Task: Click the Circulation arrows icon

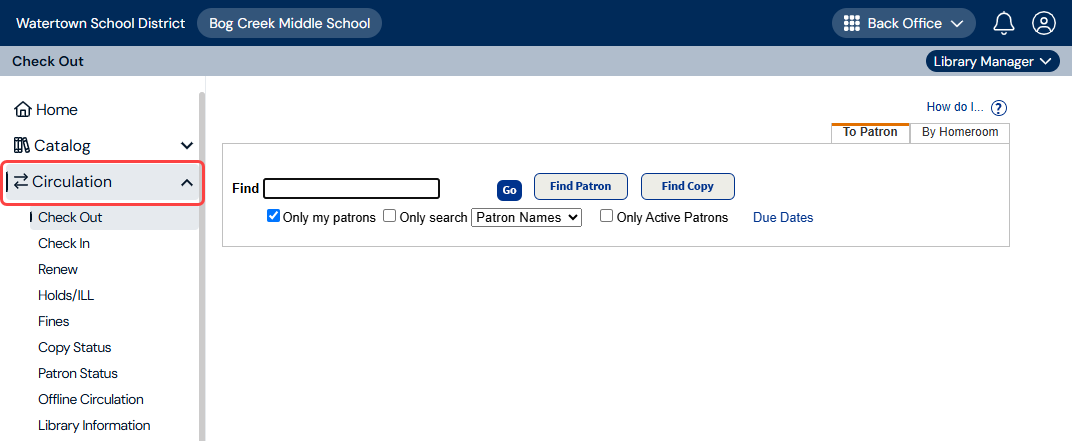Action: tap(21, 181)
